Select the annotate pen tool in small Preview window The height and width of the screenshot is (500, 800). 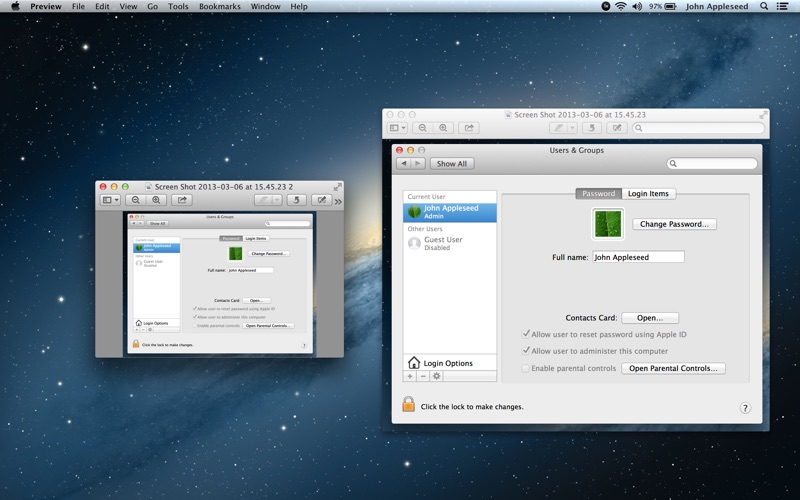coord(263,200)
